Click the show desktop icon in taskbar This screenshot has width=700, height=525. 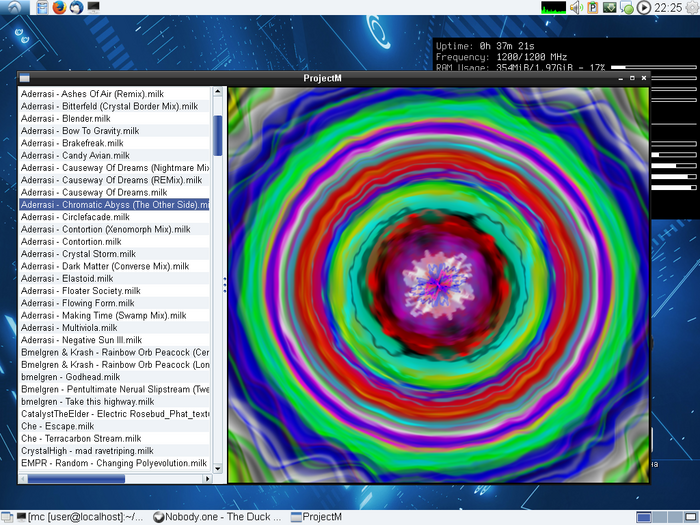(8, 517)
